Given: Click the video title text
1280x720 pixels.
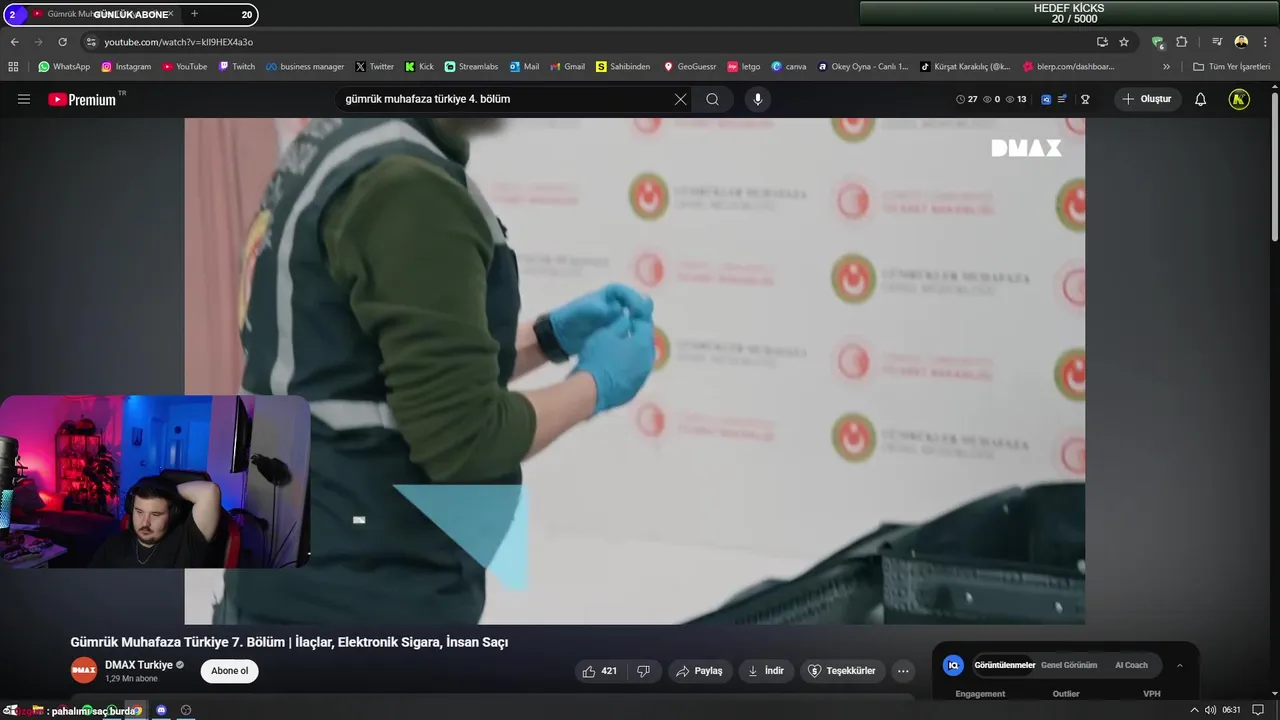Looking at the screenshot, I should [x=289, y=642].
